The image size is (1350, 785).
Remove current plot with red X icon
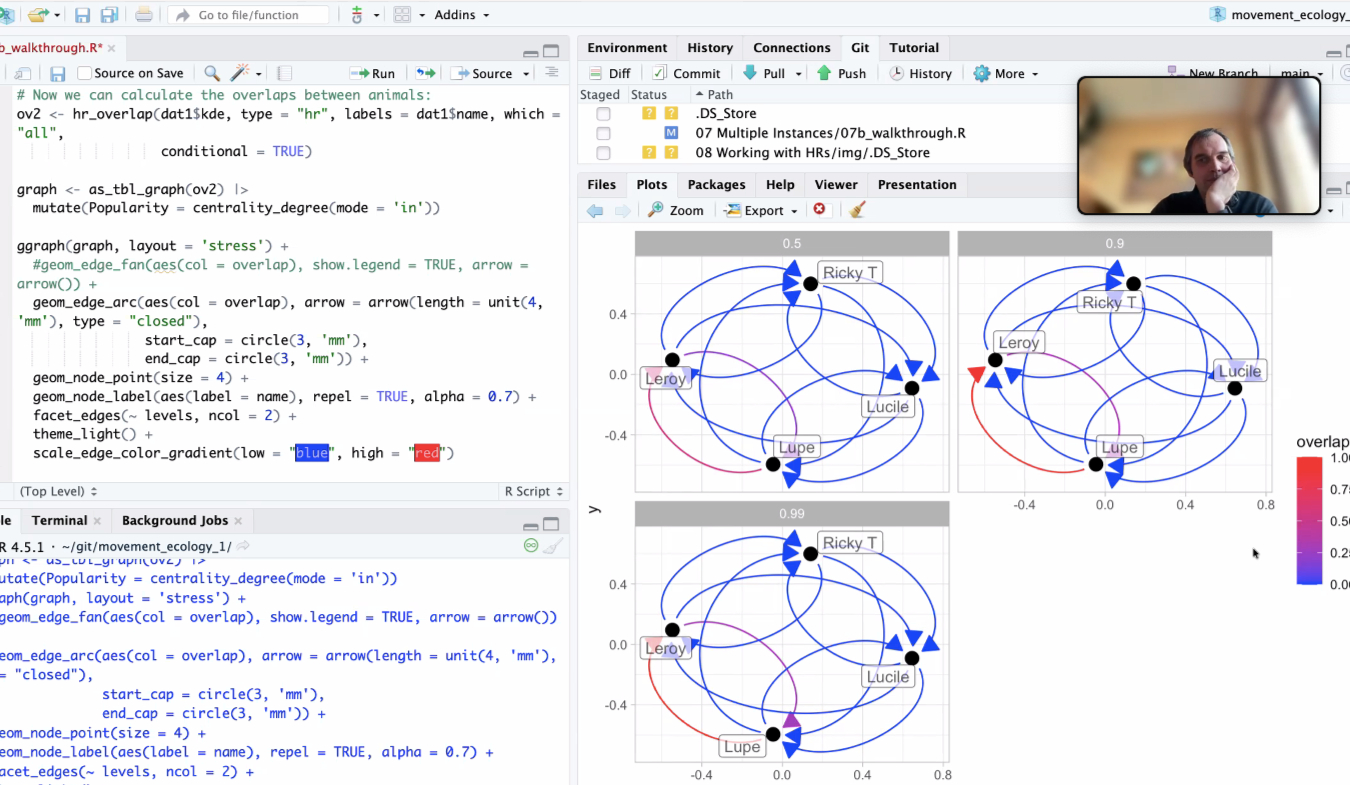click(820, 210)
